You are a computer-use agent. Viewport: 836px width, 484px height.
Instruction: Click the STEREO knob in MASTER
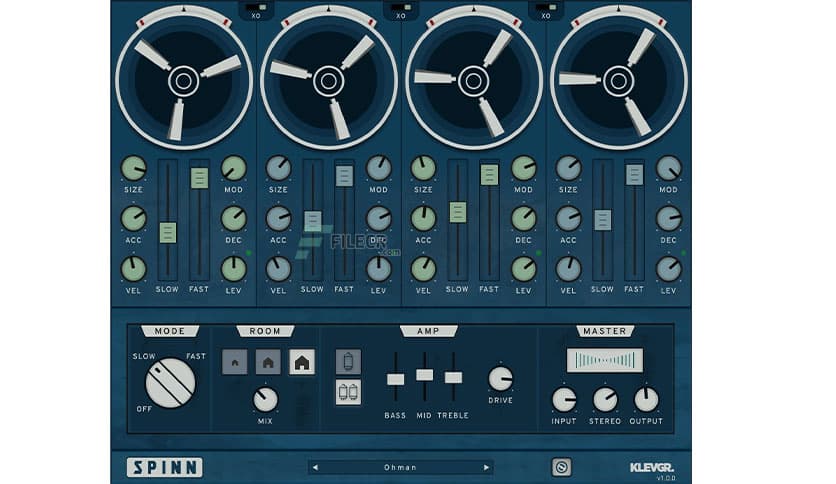click(x=605, y=400)
